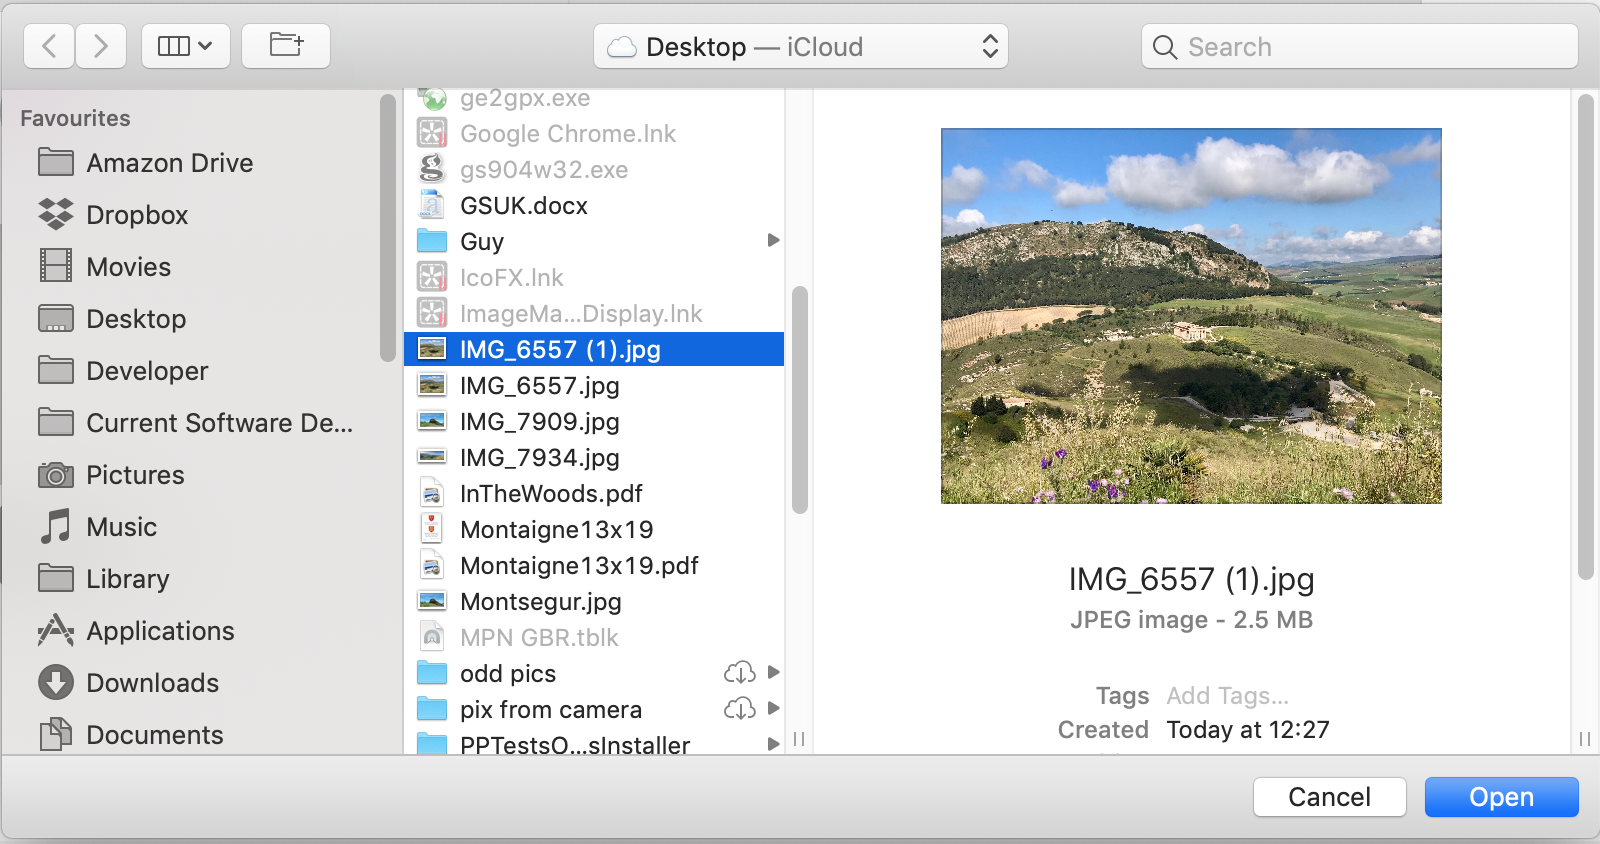1600x844 pixels.
Task: Select the dimmed MPN GBR.tblk file
Action: point(594,637)
